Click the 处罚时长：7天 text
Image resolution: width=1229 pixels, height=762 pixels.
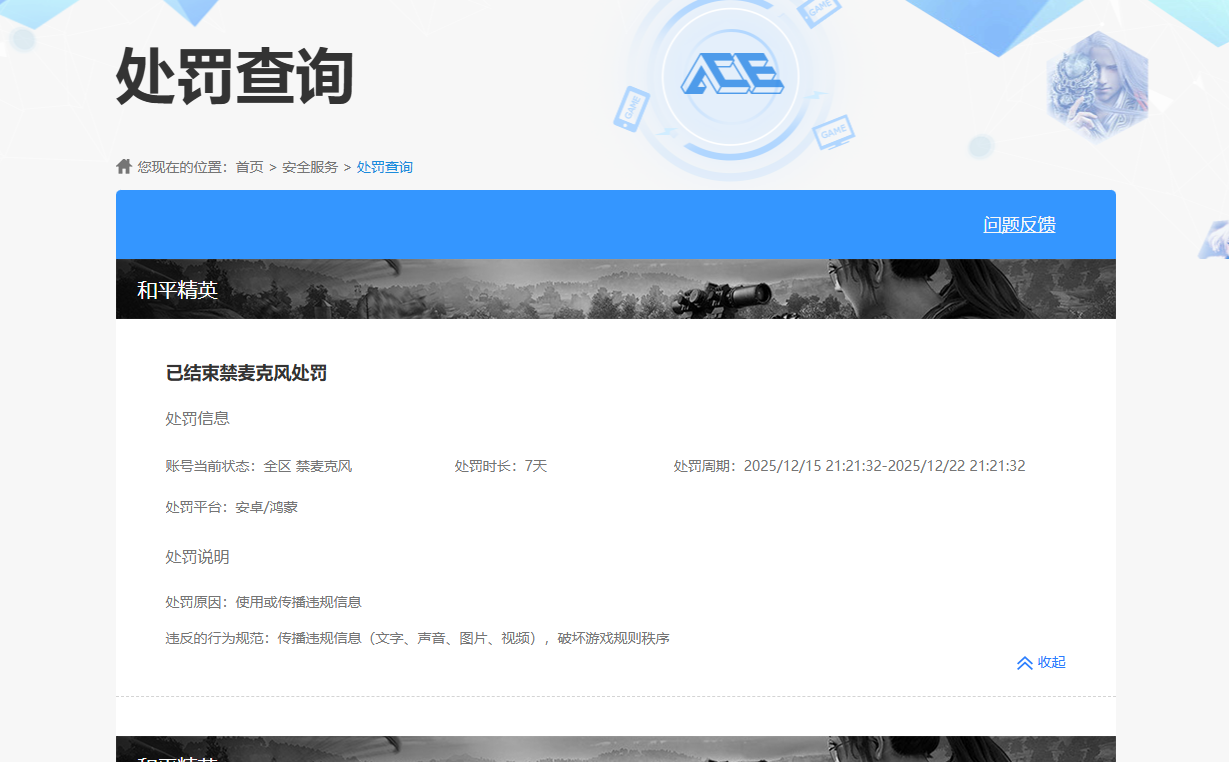point(501,466)
